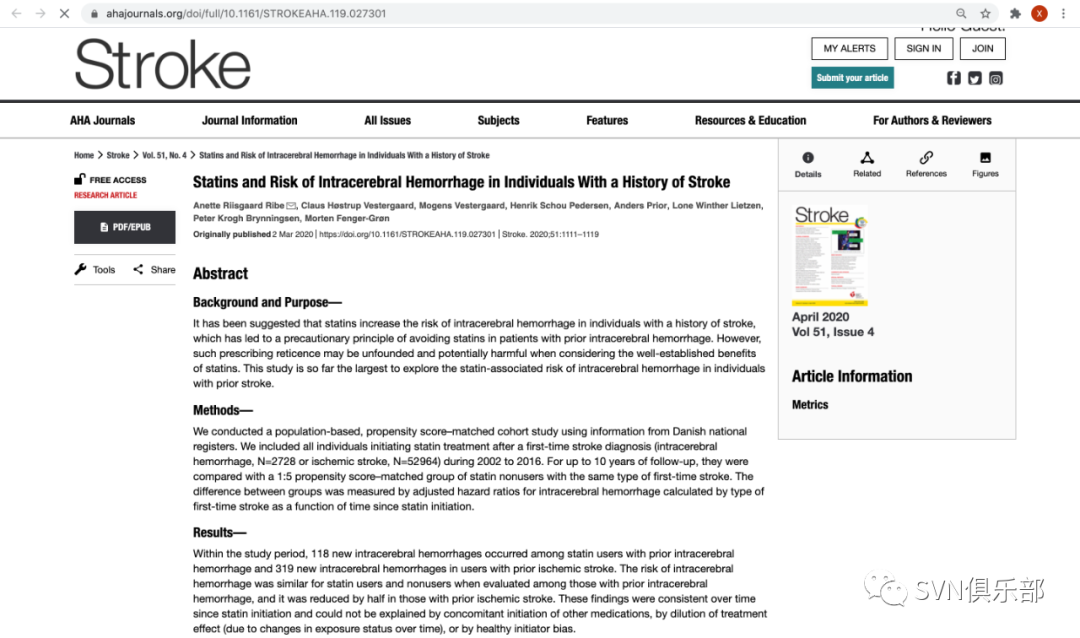Open the browser extensions puzzle icon
The image size is (1080, 638).
[1015, 13]
